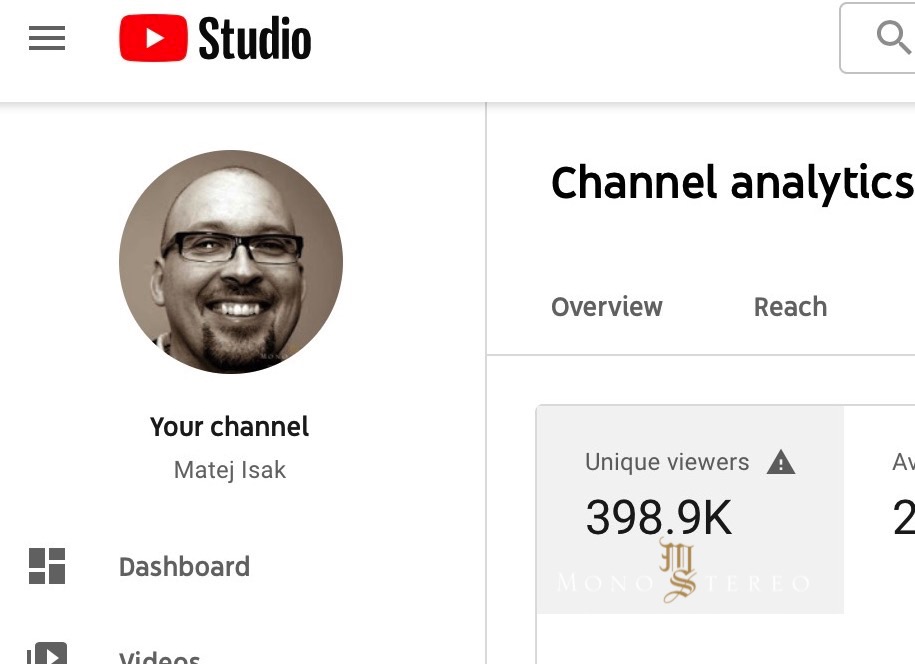Click the Unique viewers warning triangle
915x664 pixels.
coord(781,463)
